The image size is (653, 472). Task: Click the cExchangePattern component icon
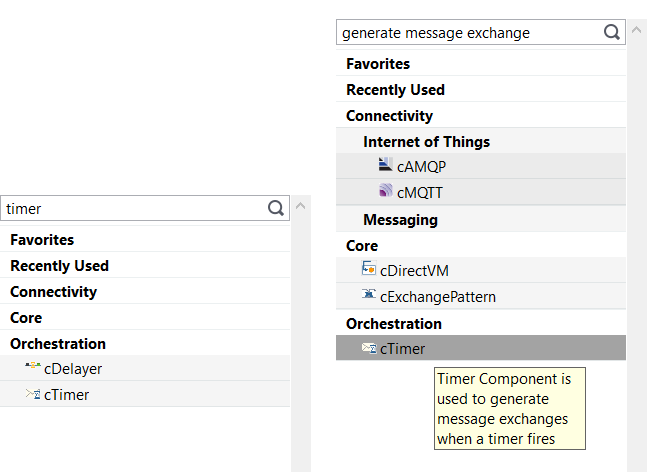pyautogui.click(x=369, y=295)
